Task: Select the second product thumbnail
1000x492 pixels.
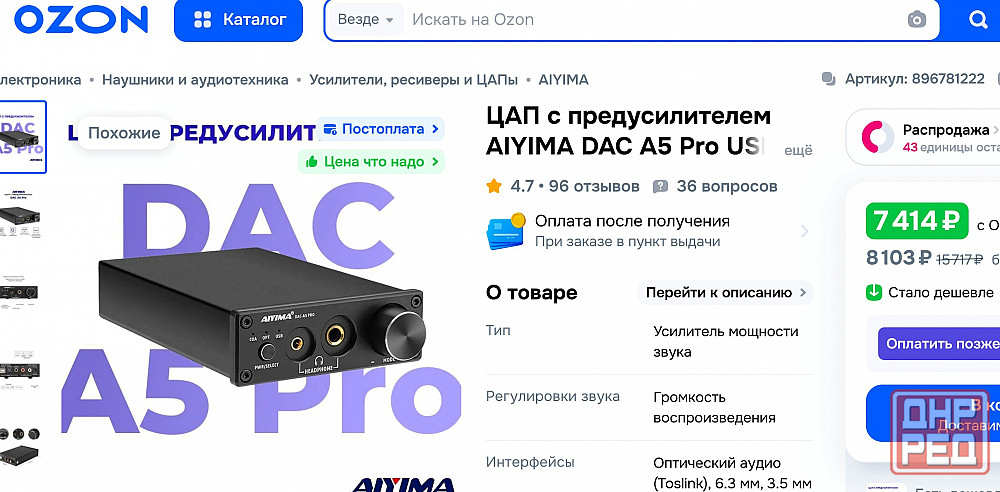Action: 19,214
